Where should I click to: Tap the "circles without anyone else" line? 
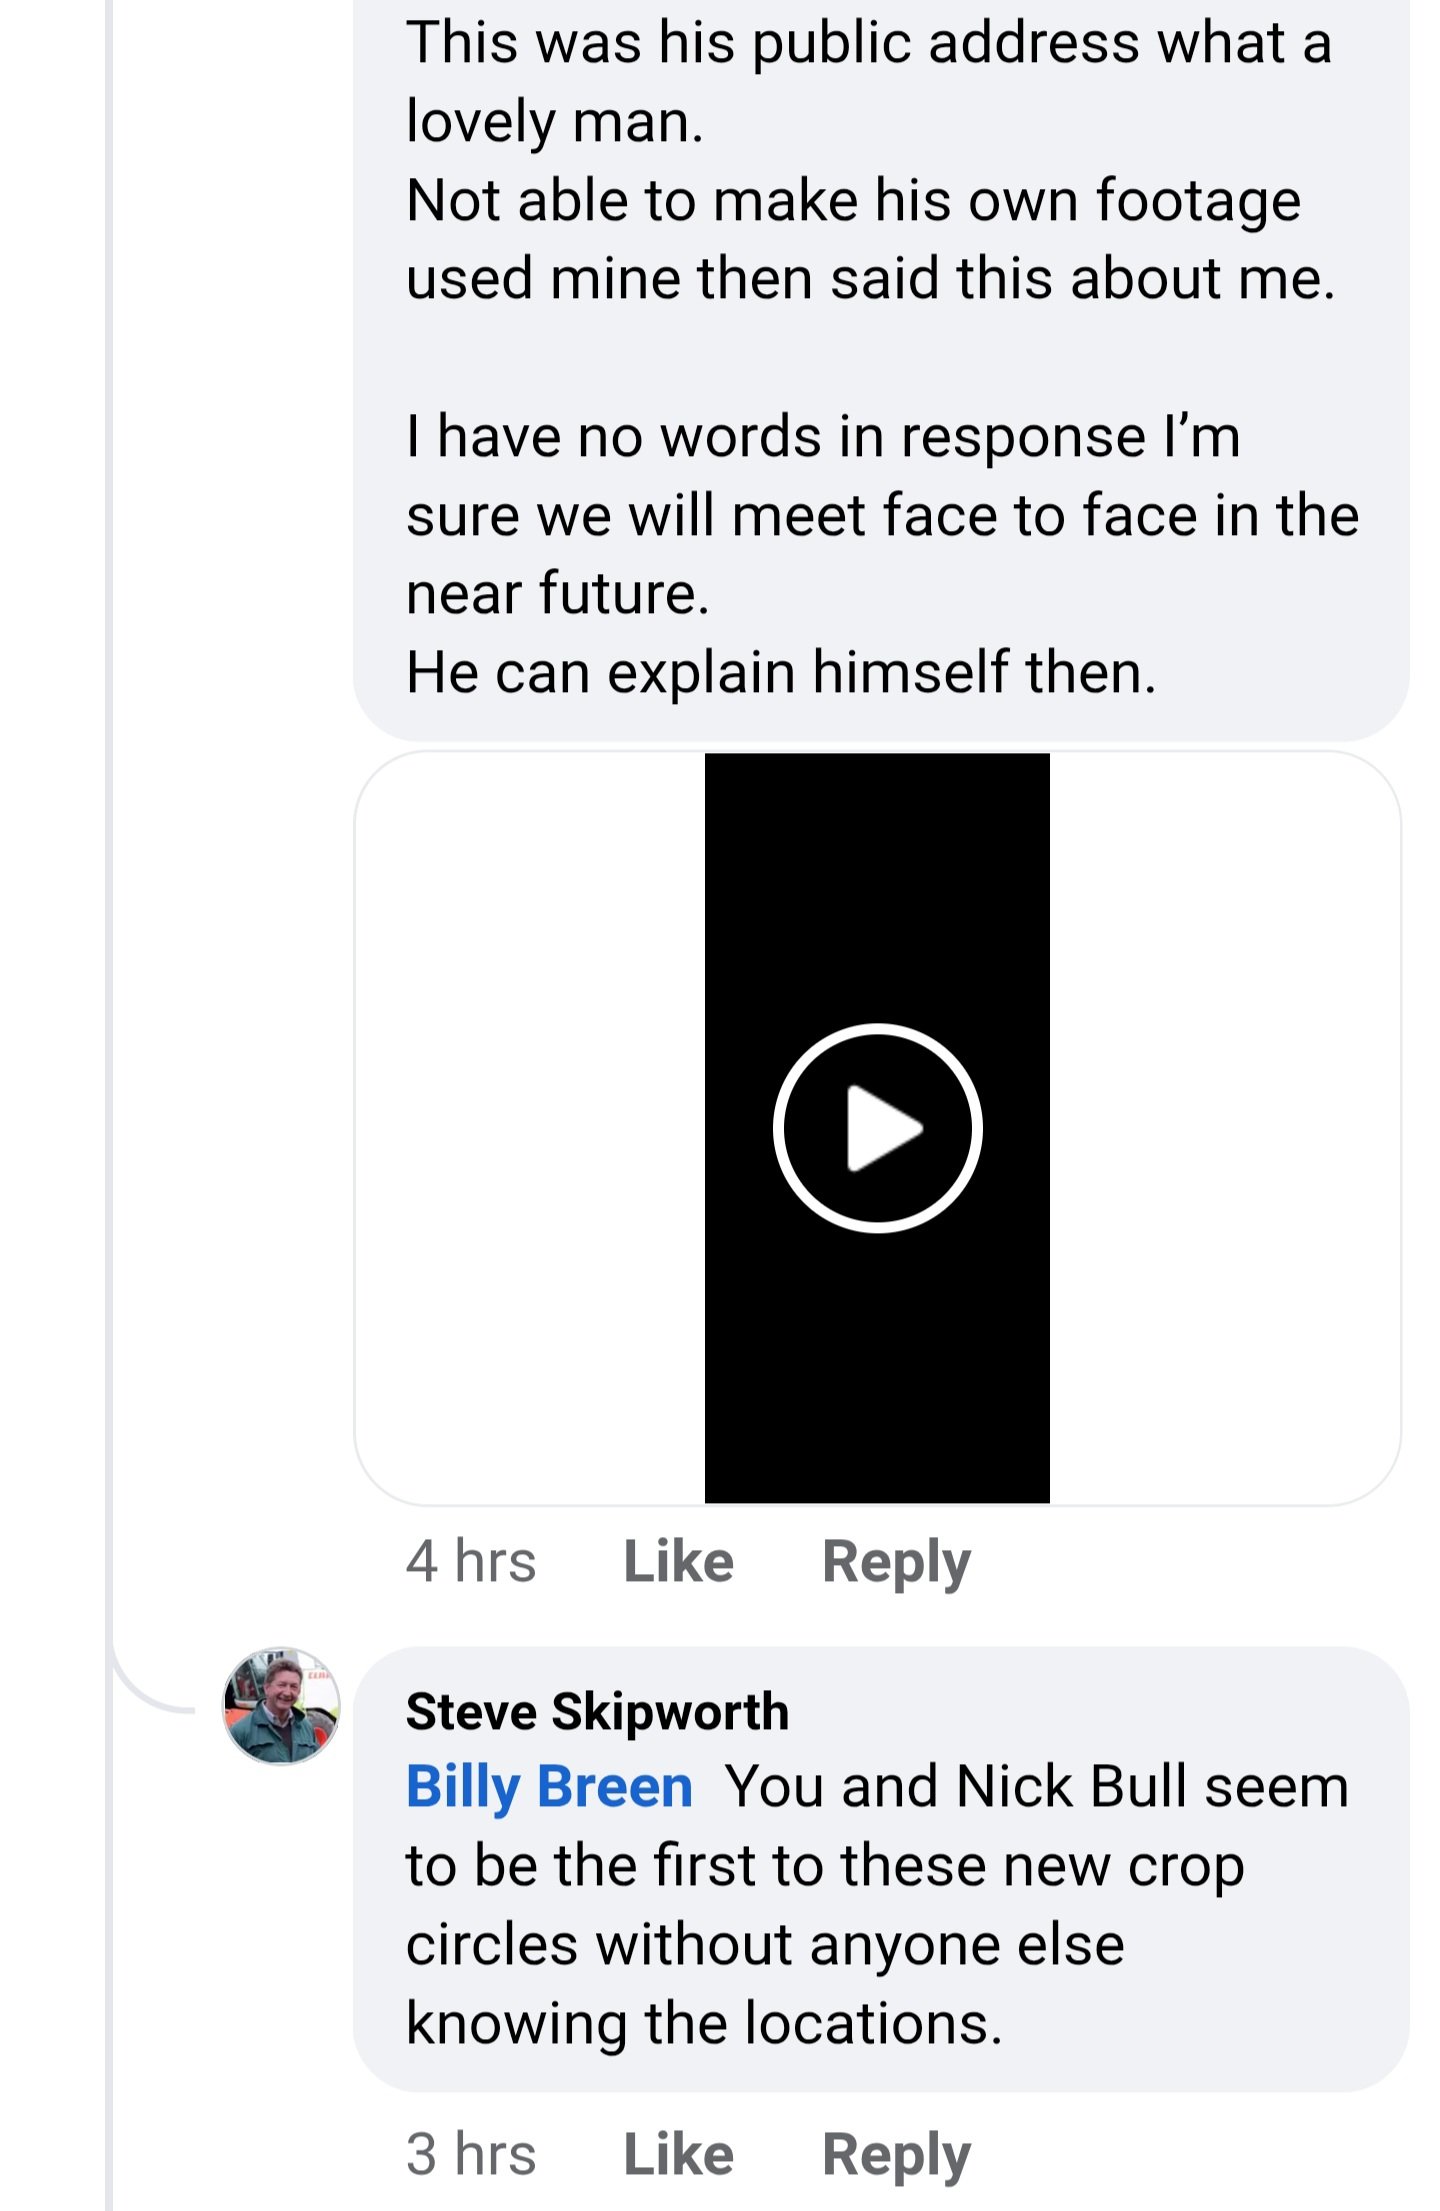(765, 1945)
